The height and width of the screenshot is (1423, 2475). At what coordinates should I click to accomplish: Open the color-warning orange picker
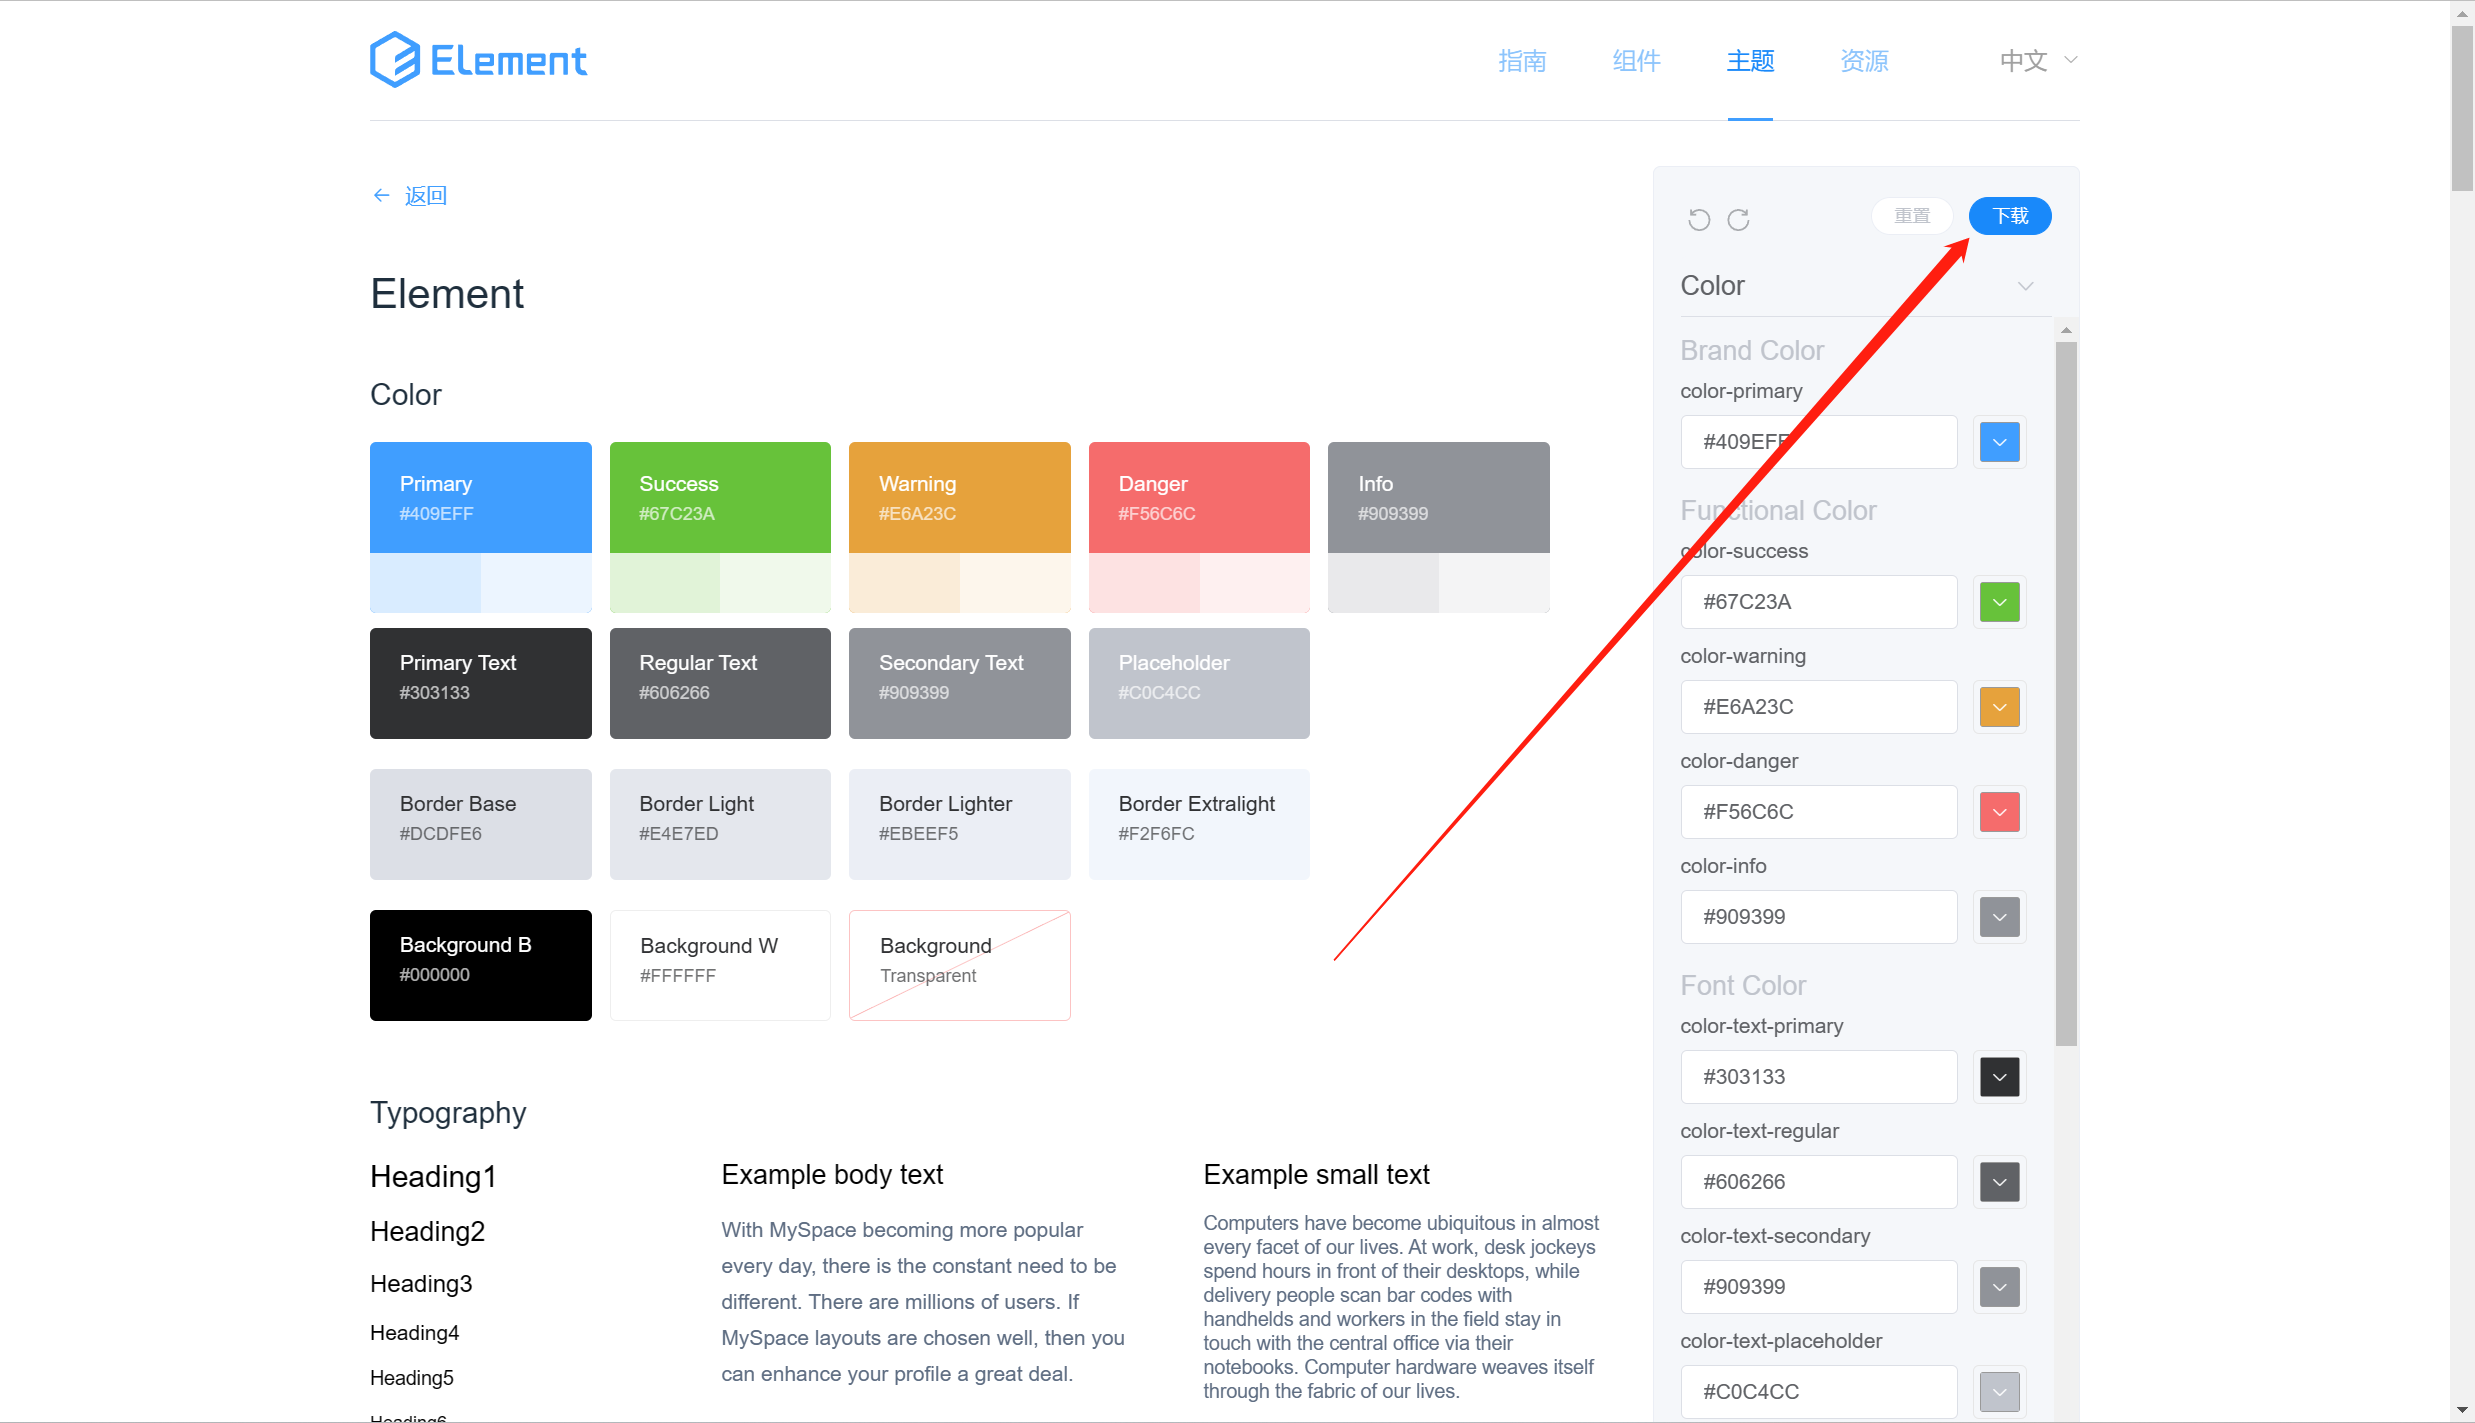[x=1999, y=707]
